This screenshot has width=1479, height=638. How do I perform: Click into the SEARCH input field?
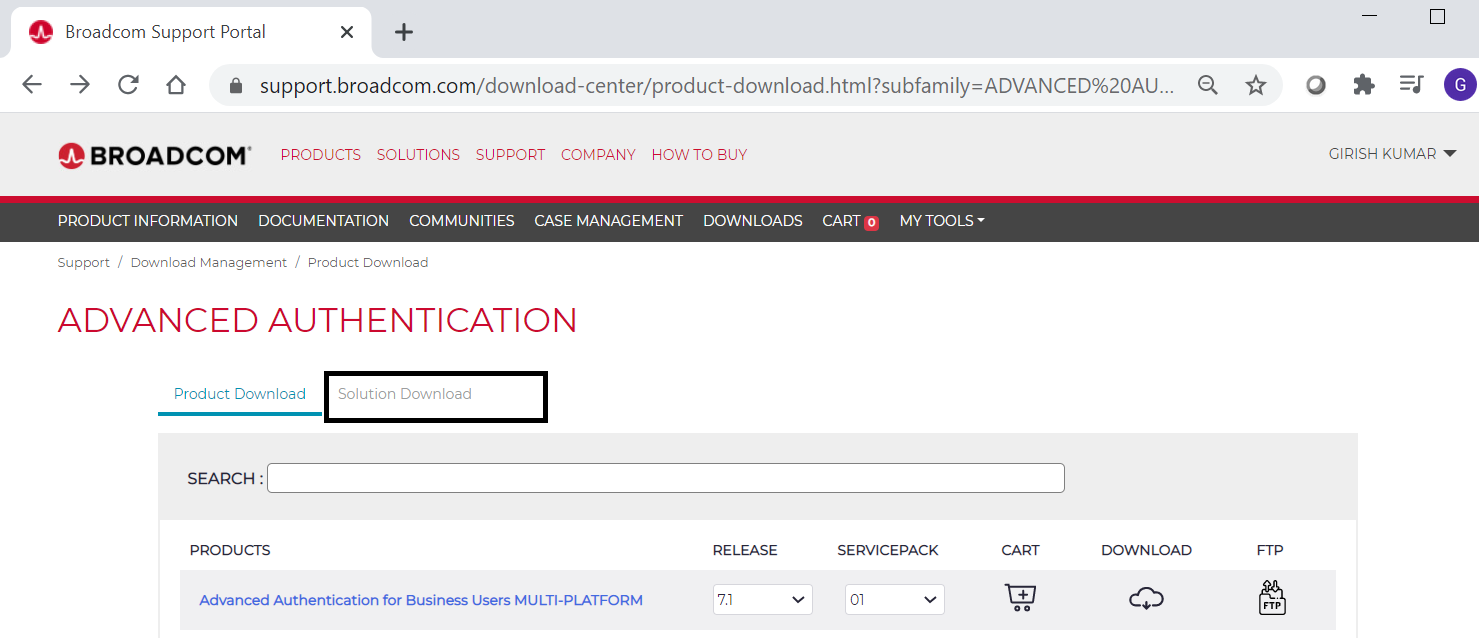point(666,478)
